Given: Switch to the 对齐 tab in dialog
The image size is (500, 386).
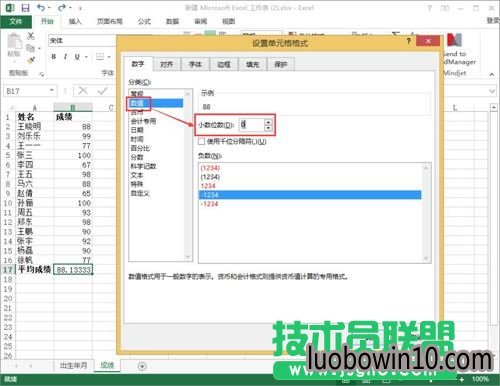Looking at the screenshot, I should click(x=166, y=64).
